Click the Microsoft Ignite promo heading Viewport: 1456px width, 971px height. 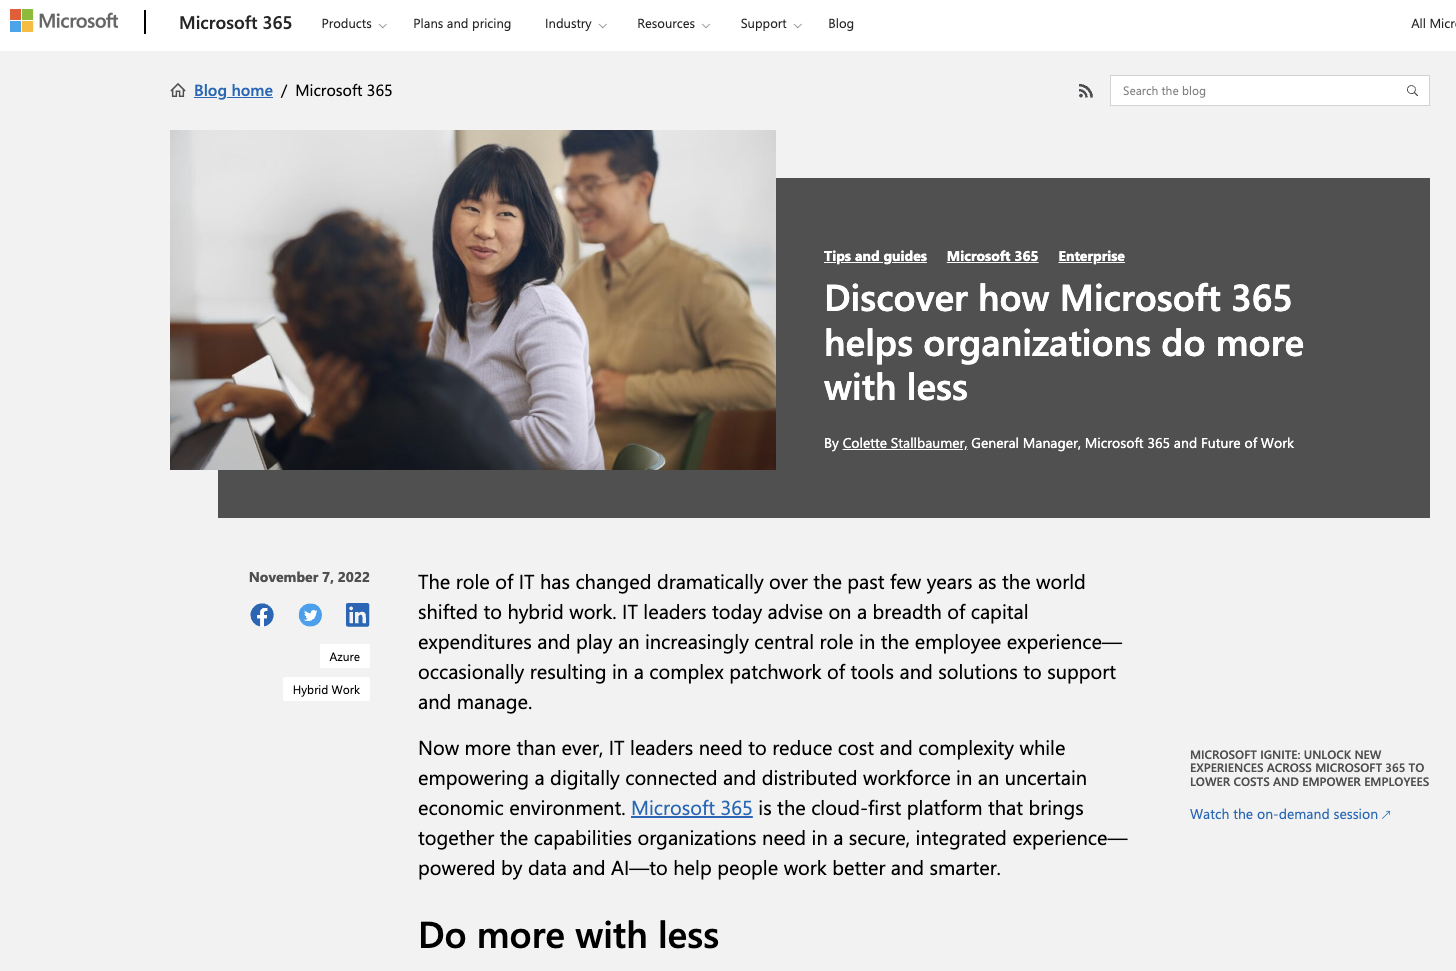pos(1309,768)
